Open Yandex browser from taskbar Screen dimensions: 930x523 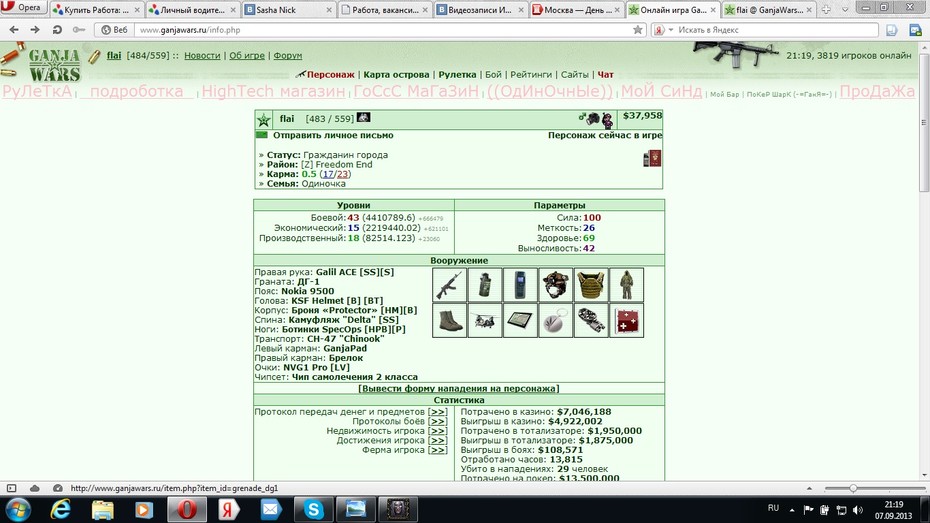point(228,509)
